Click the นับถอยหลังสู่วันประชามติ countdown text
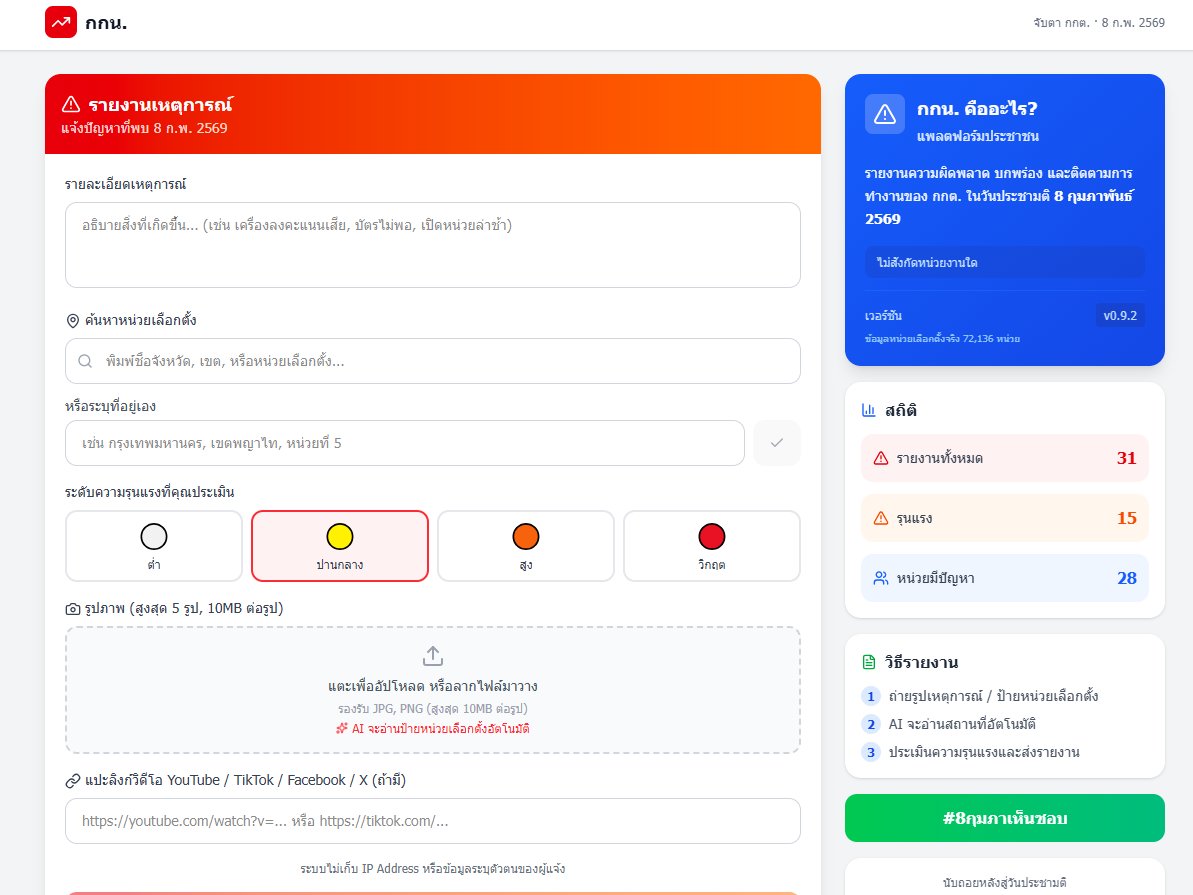The width and height of the screenshot is (1193, 895). click(x=1004, y=883)
